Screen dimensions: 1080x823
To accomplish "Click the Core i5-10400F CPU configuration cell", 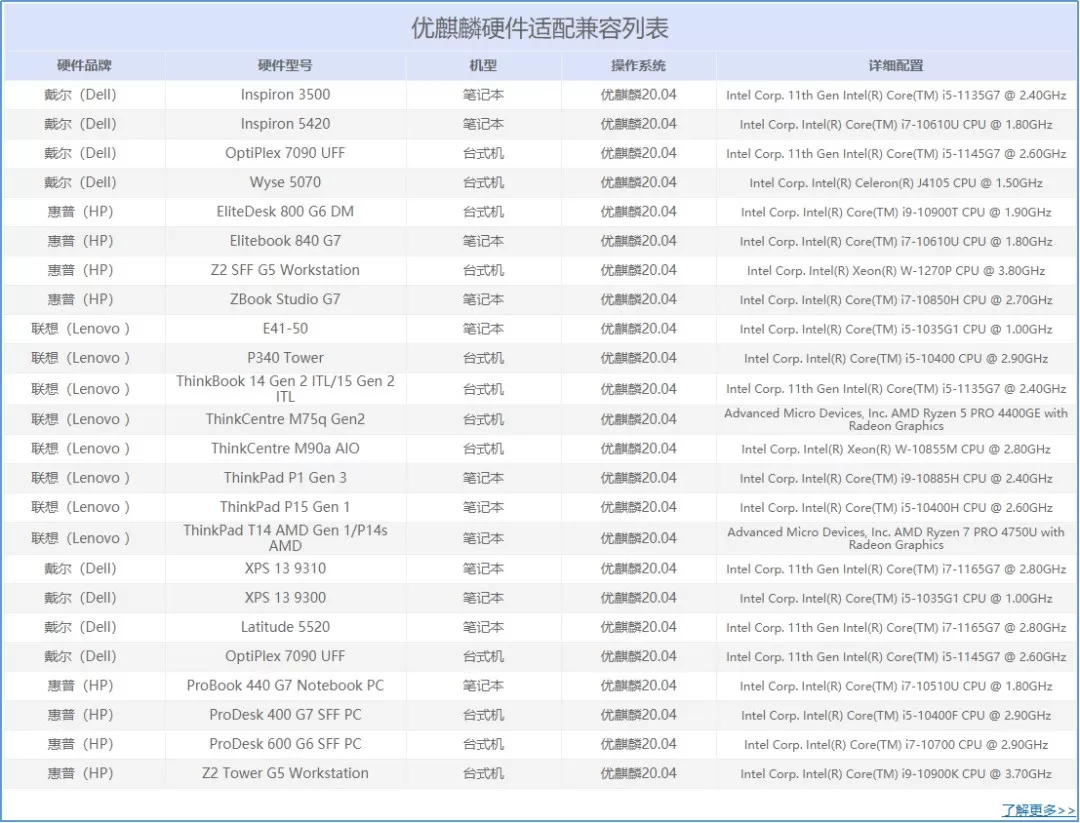I will [896, 716].
